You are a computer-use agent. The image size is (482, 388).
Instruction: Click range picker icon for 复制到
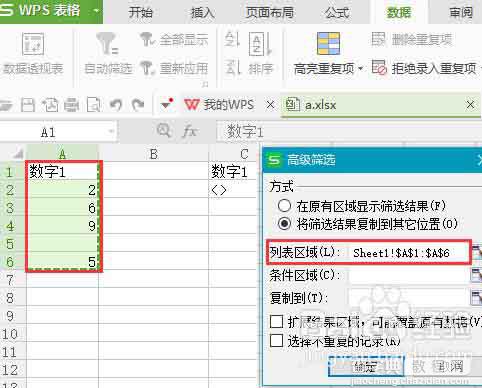point(477,297)
